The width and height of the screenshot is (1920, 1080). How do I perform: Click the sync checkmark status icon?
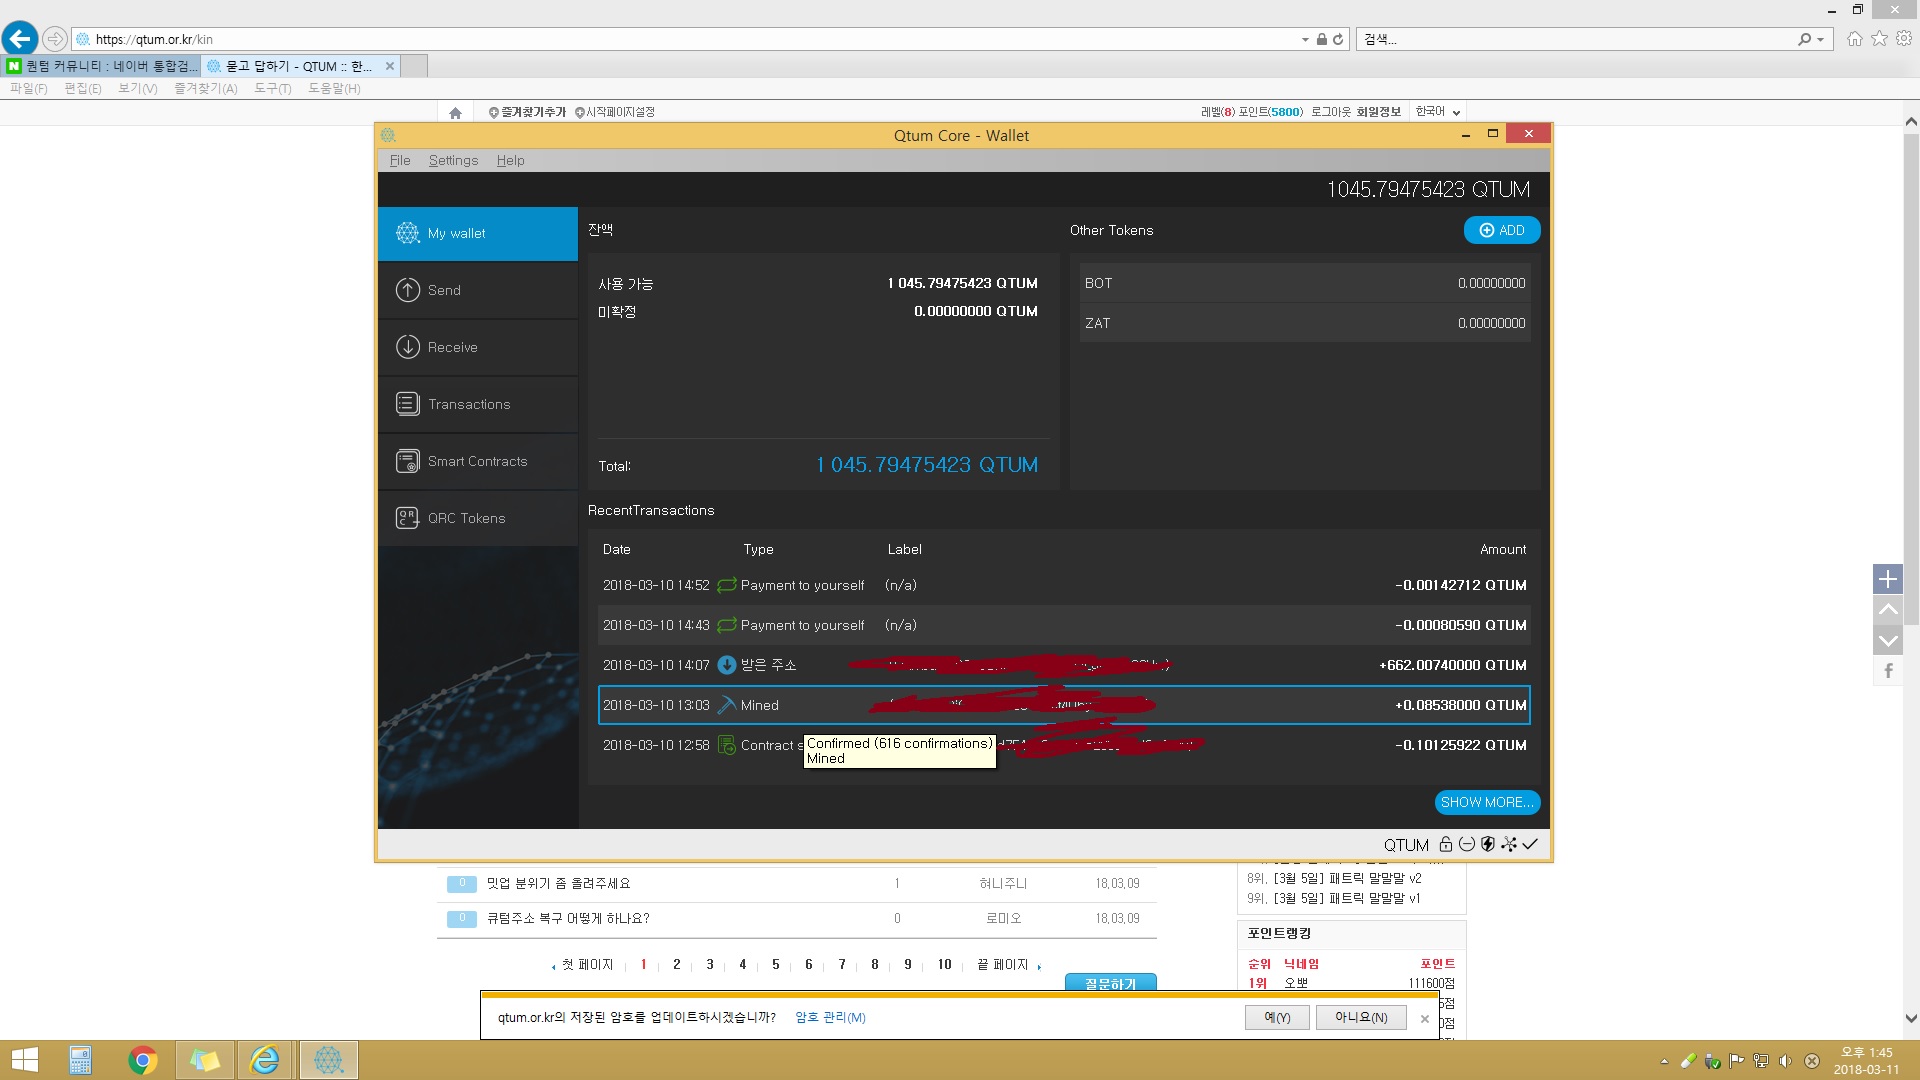click(x=1530, y=844)
